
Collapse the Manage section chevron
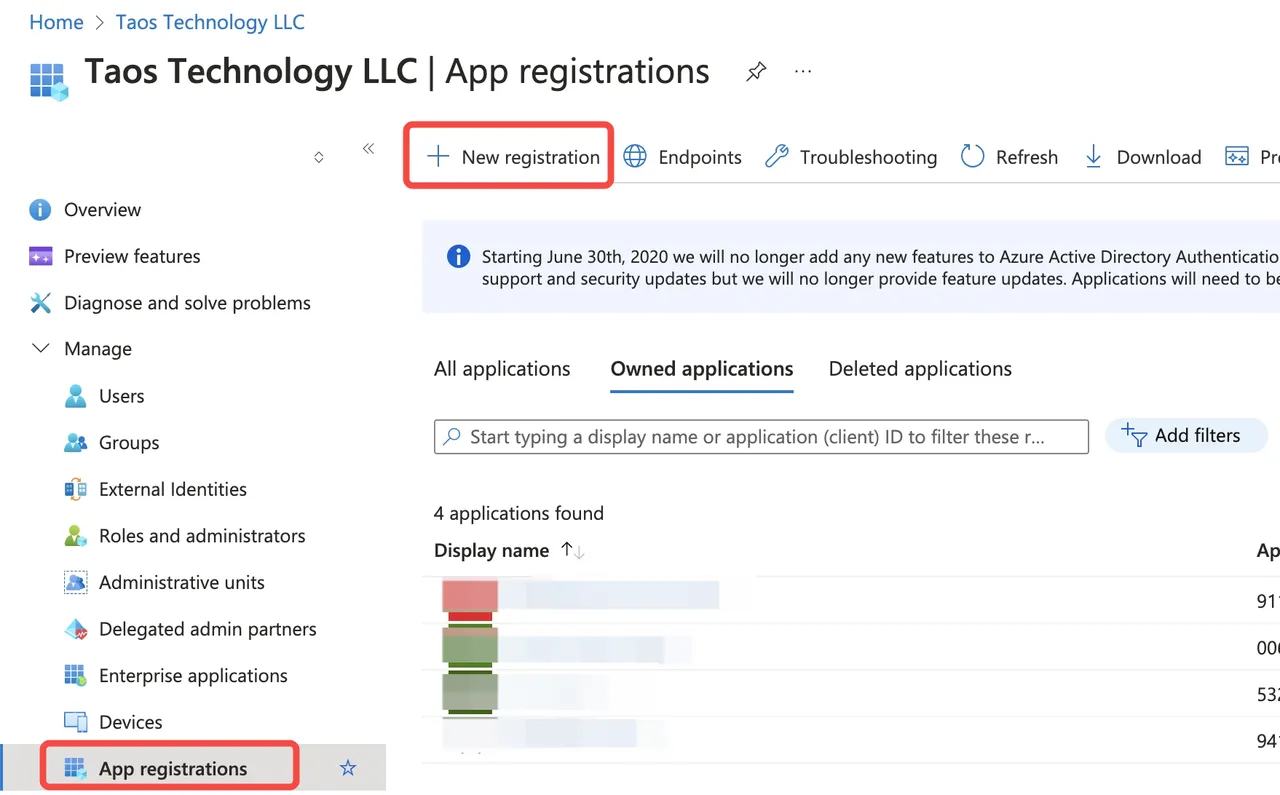tap(41, 349)
